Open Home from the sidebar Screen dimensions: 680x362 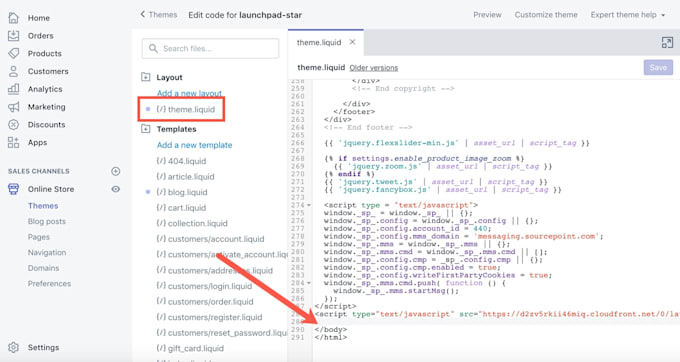point(39,18)
